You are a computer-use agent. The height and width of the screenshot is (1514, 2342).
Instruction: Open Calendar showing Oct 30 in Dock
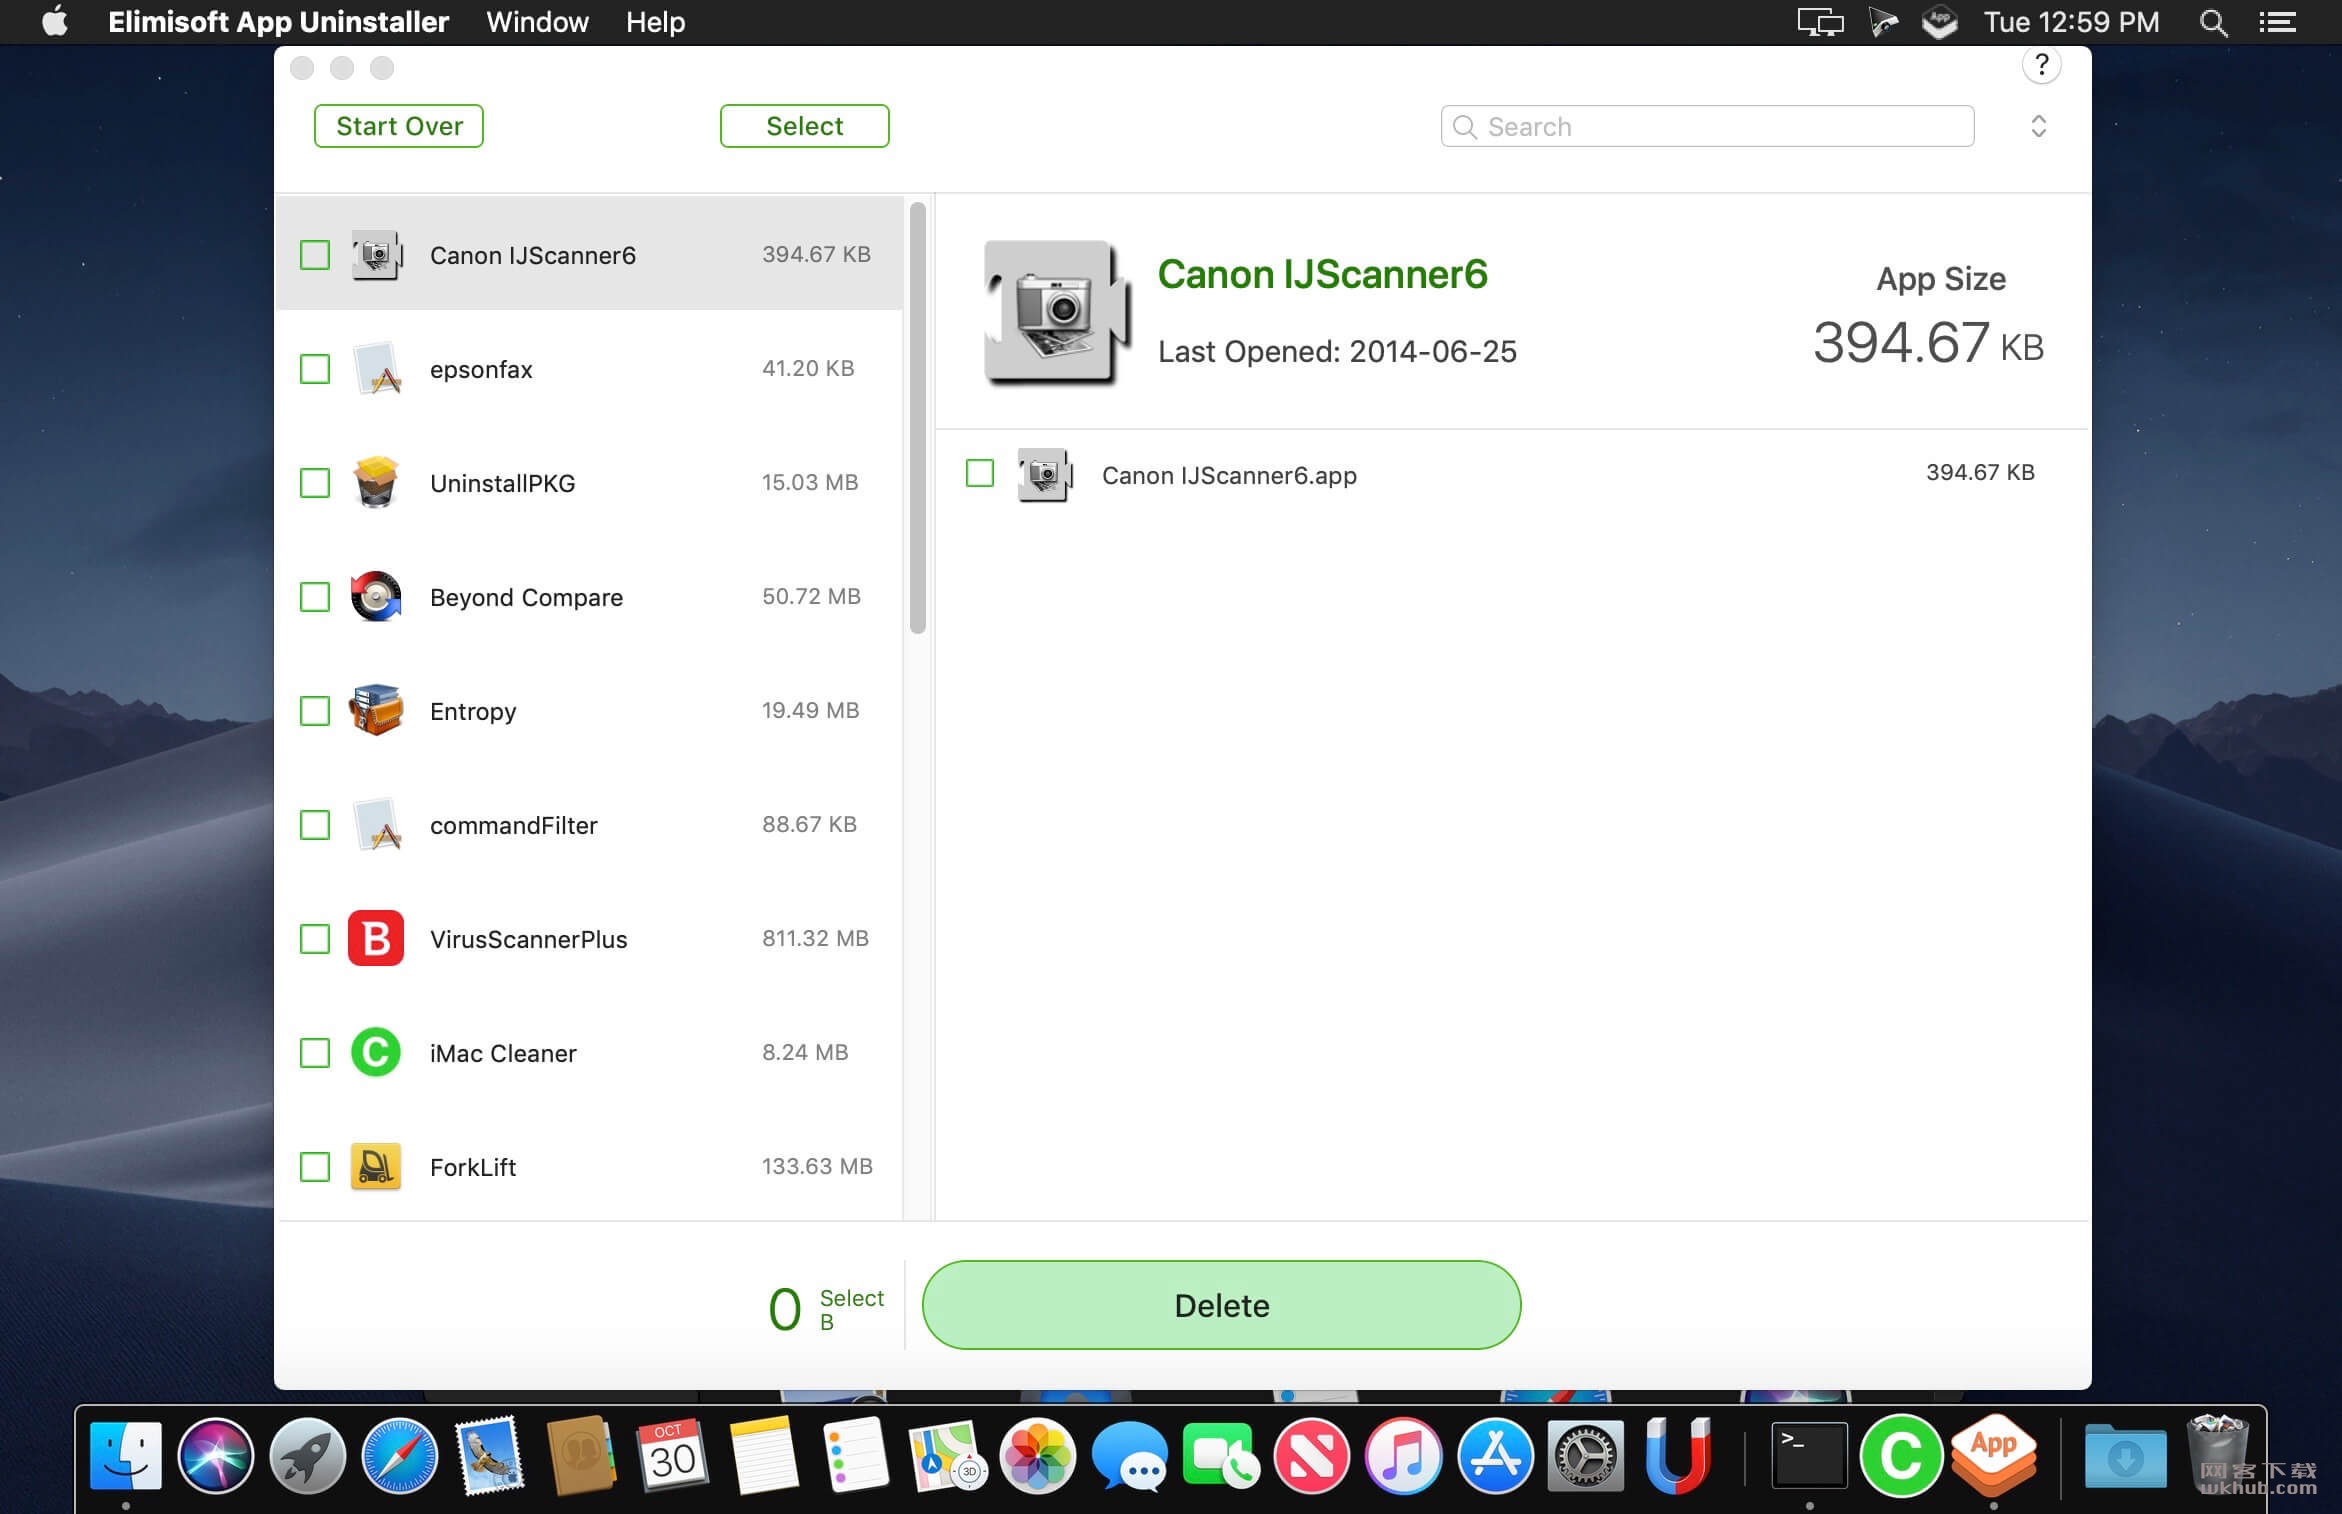(673, 1455)
